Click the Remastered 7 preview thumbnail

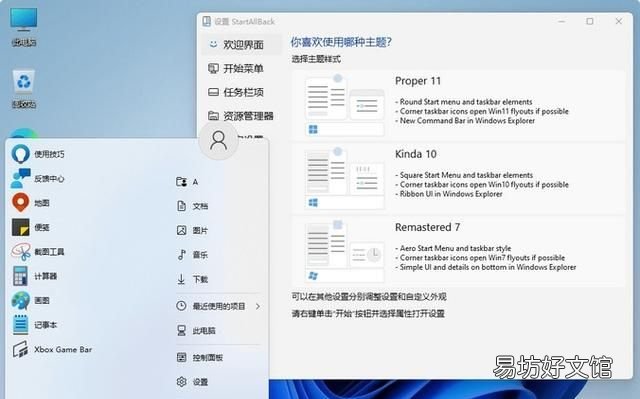coord(345,251)
